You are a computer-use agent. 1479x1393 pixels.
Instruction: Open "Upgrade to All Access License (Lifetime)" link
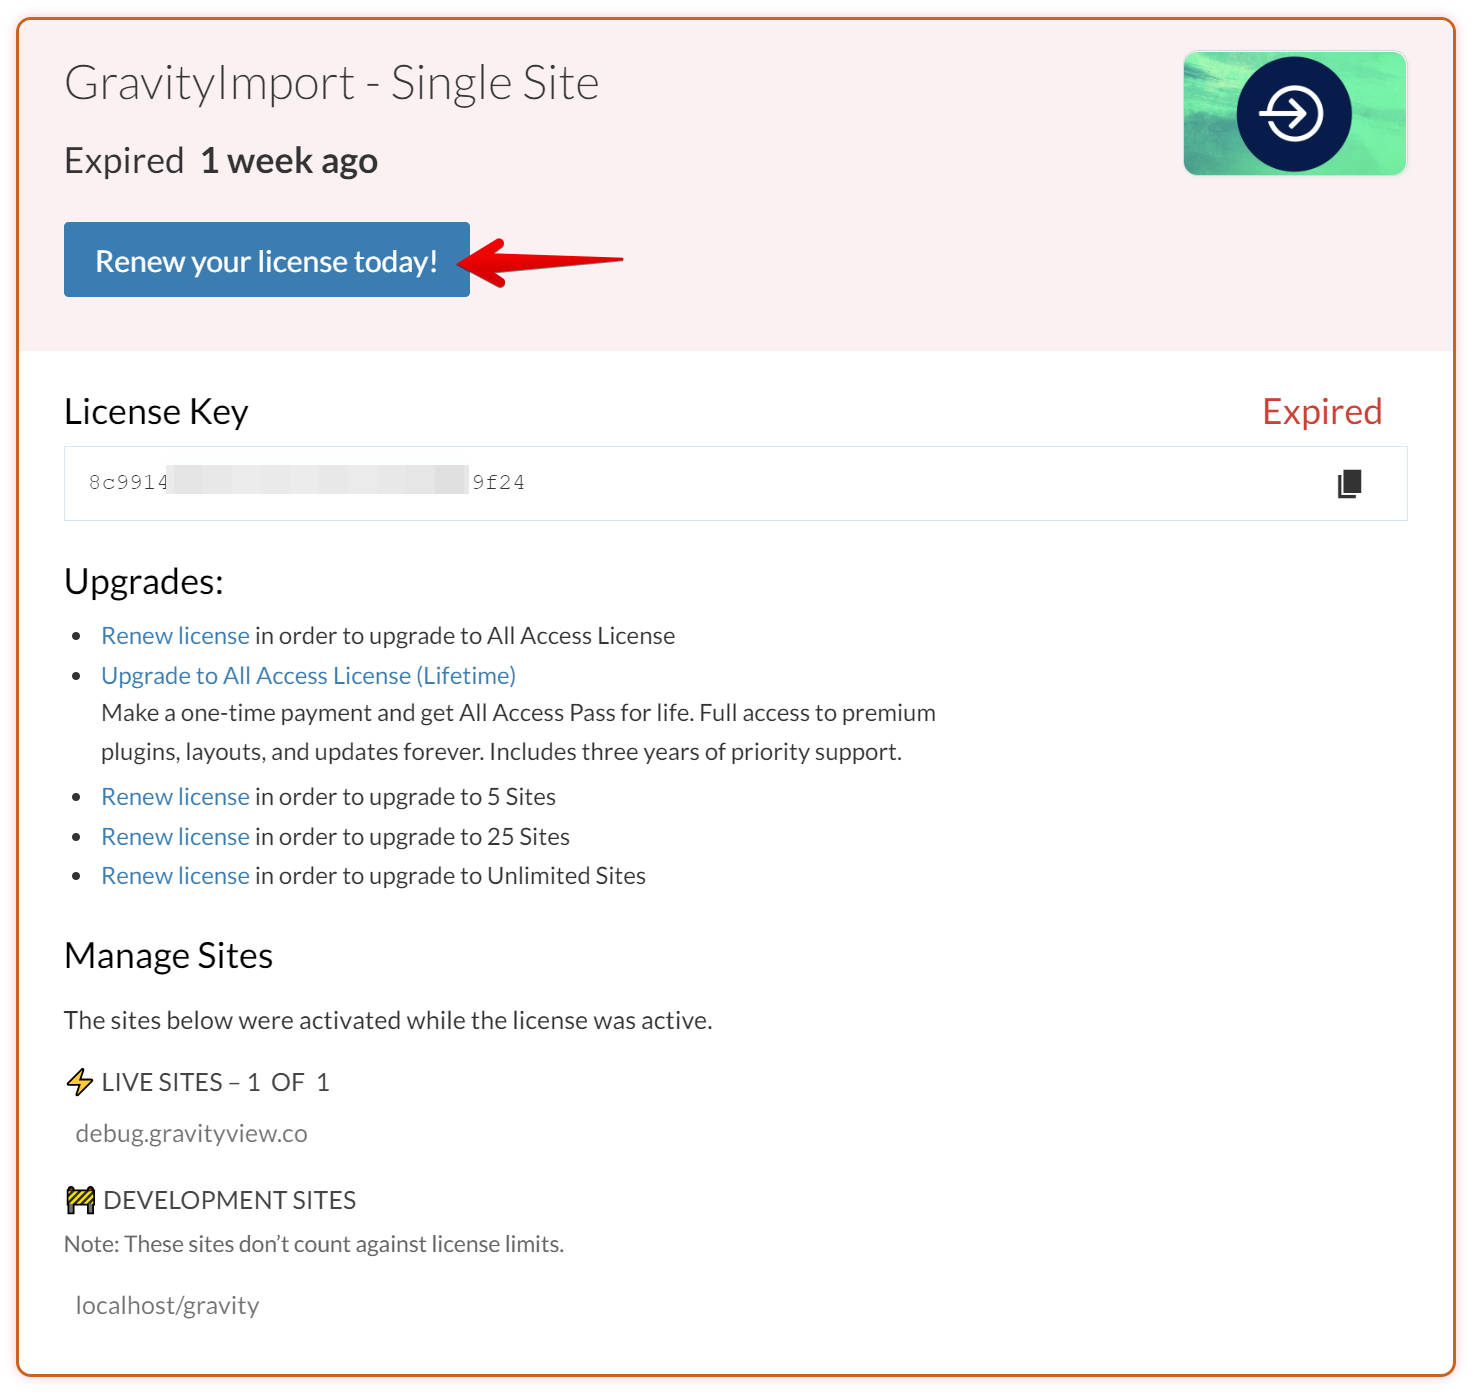tap(308, 676)
